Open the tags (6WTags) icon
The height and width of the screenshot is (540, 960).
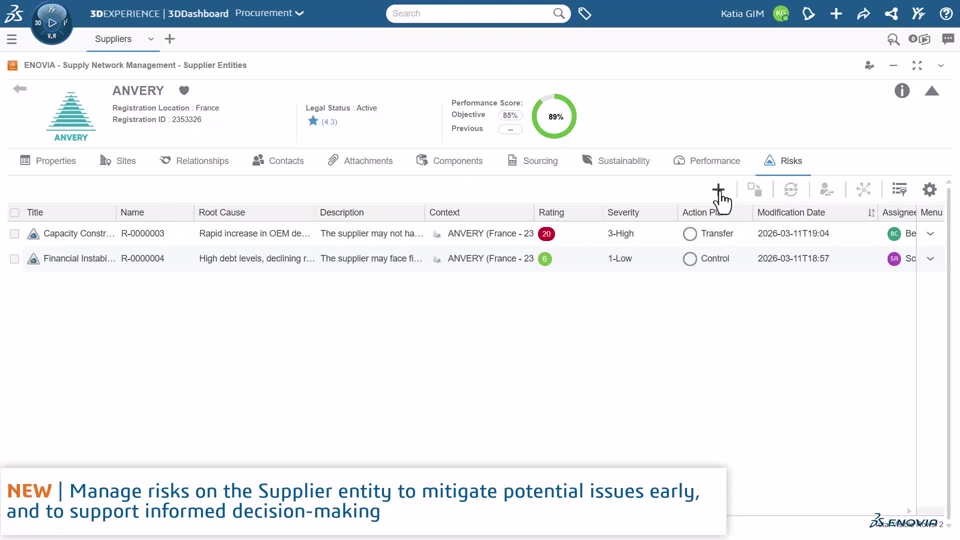[585, 13]
